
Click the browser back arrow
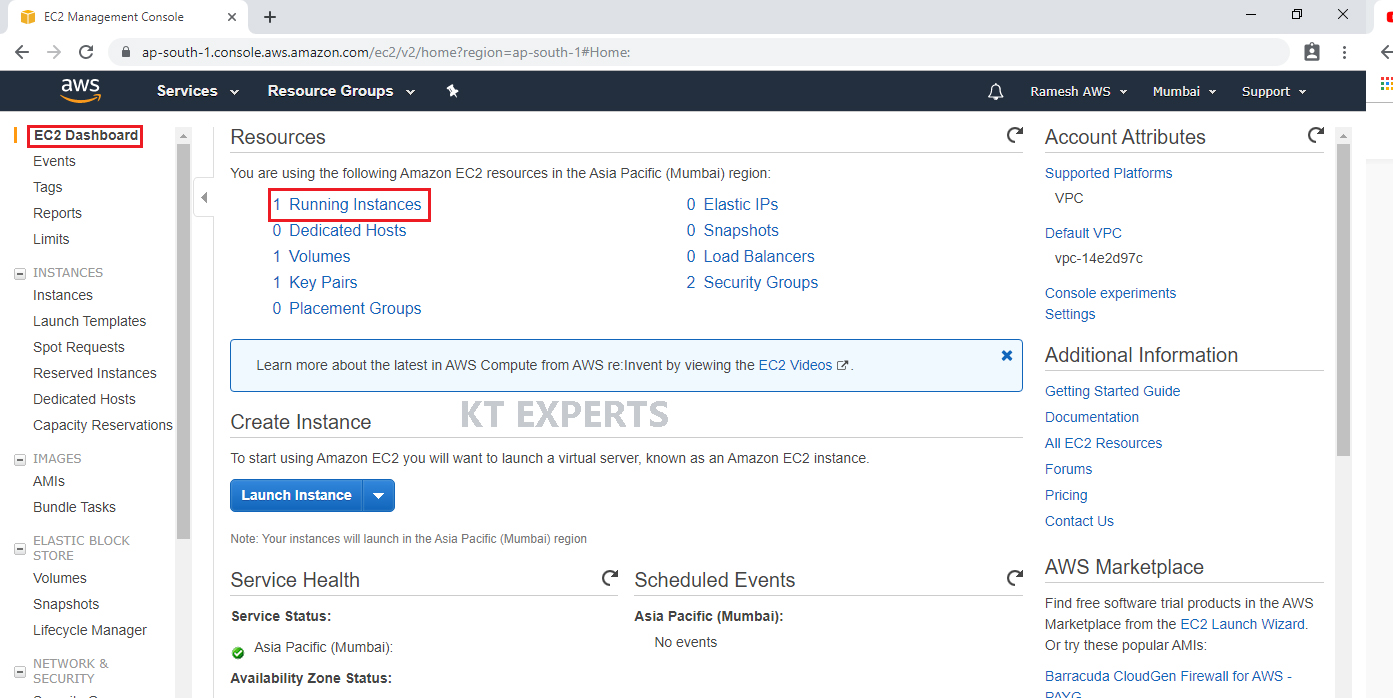[x=22, y=52]
